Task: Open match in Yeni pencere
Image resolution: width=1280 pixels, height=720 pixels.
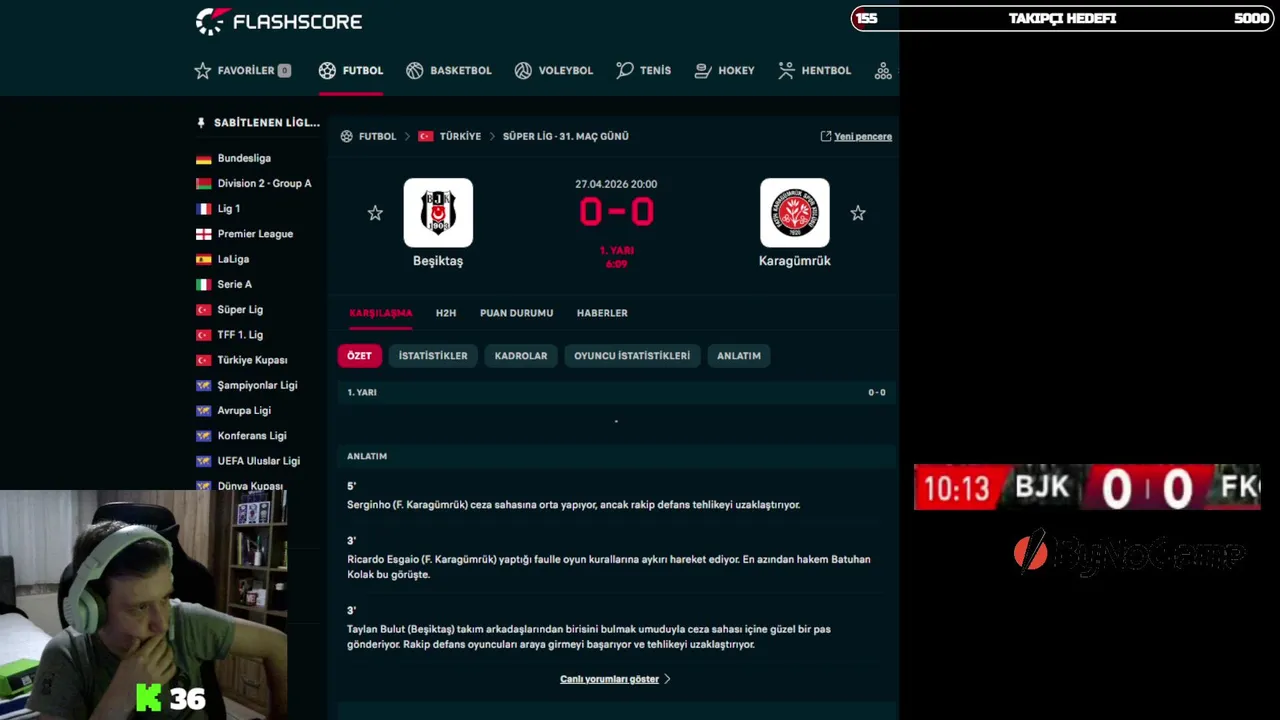Action: click(856, 136)
